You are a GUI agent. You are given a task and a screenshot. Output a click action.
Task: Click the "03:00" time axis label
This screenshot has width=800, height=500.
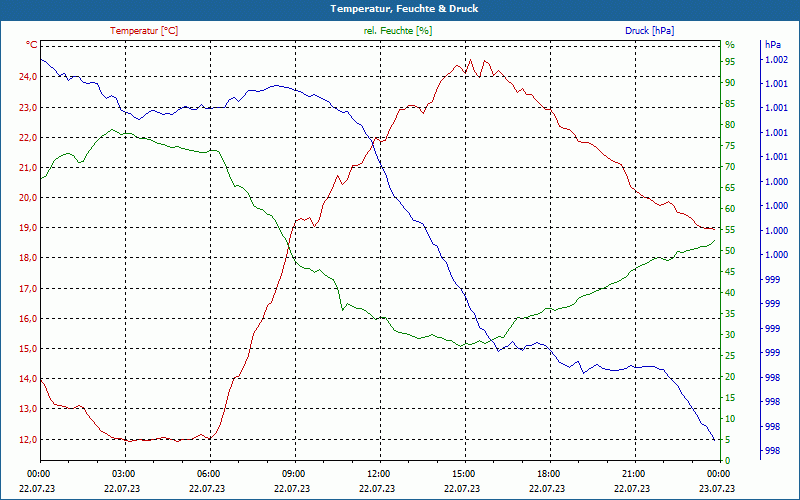tap(123, 473)
